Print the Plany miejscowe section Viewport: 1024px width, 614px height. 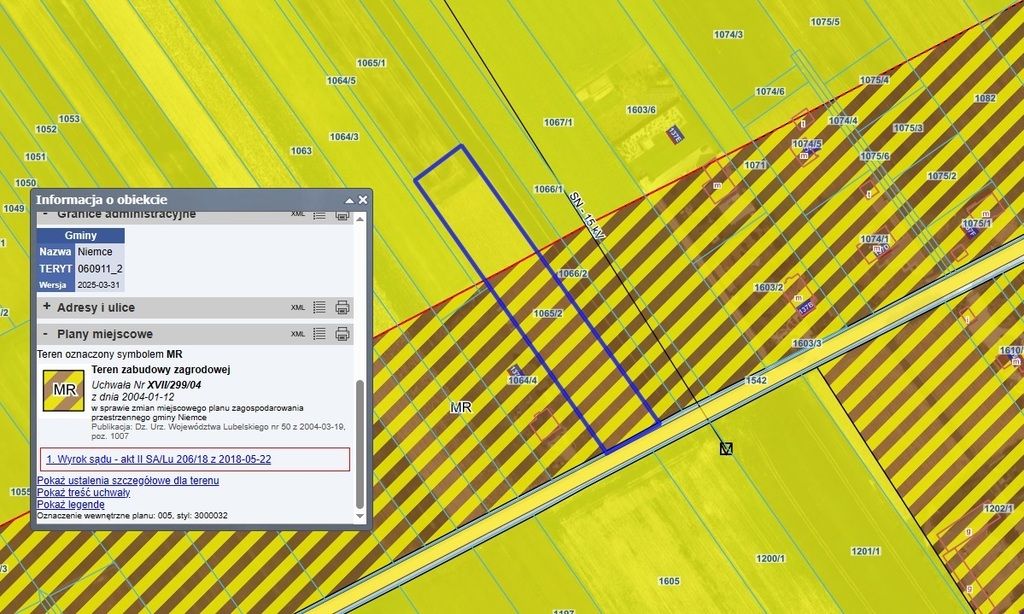(342, 334)
